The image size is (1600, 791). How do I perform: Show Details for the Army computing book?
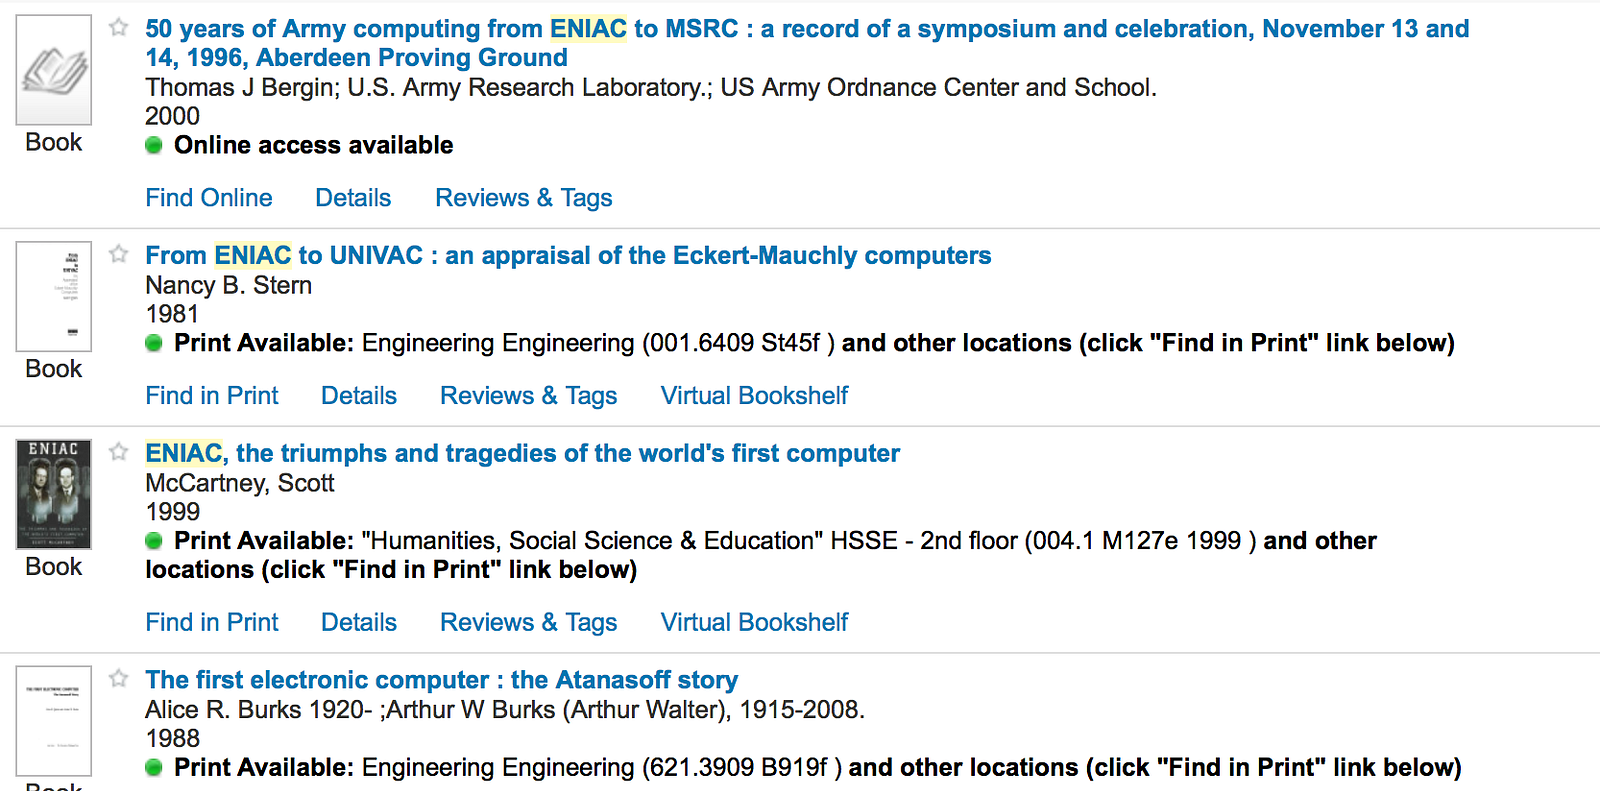tap(353, 198)
